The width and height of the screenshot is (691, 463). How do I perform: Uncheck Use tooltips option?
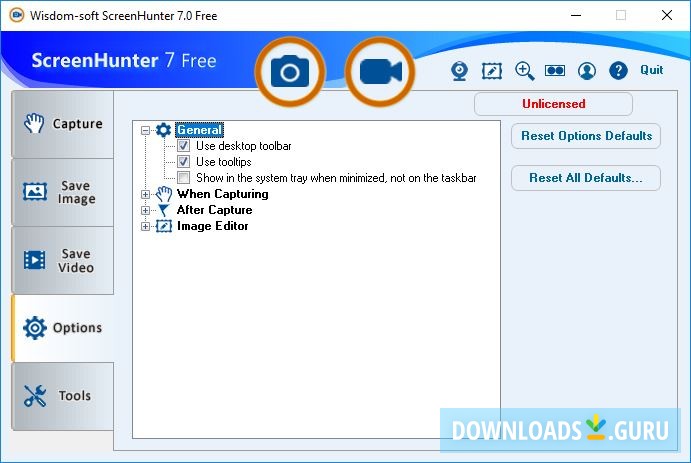coord(184,162)
